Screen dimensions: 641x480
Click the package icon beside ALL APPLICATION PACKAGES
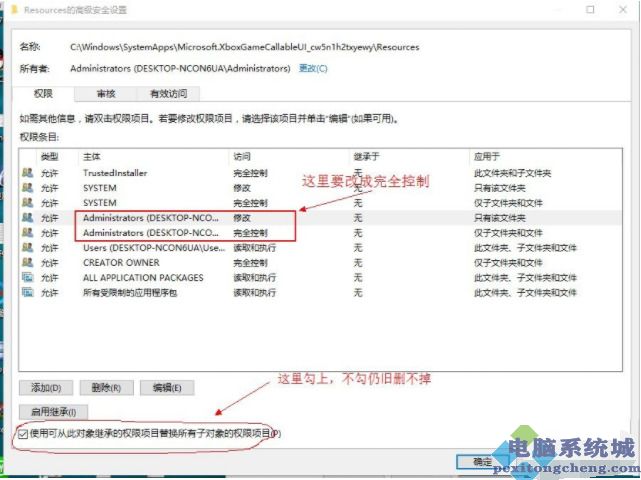[x=28, y=278]
